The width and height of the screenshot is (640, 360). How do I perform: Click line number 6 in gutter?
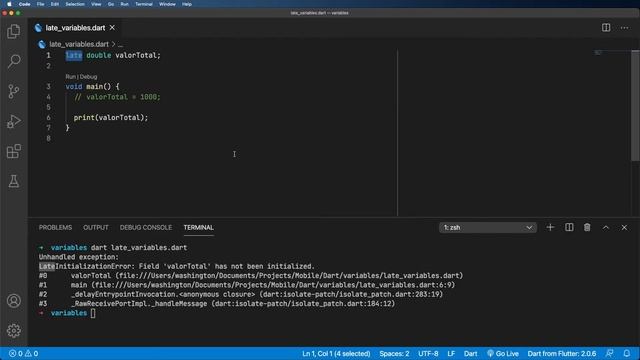tap(48, 118)
